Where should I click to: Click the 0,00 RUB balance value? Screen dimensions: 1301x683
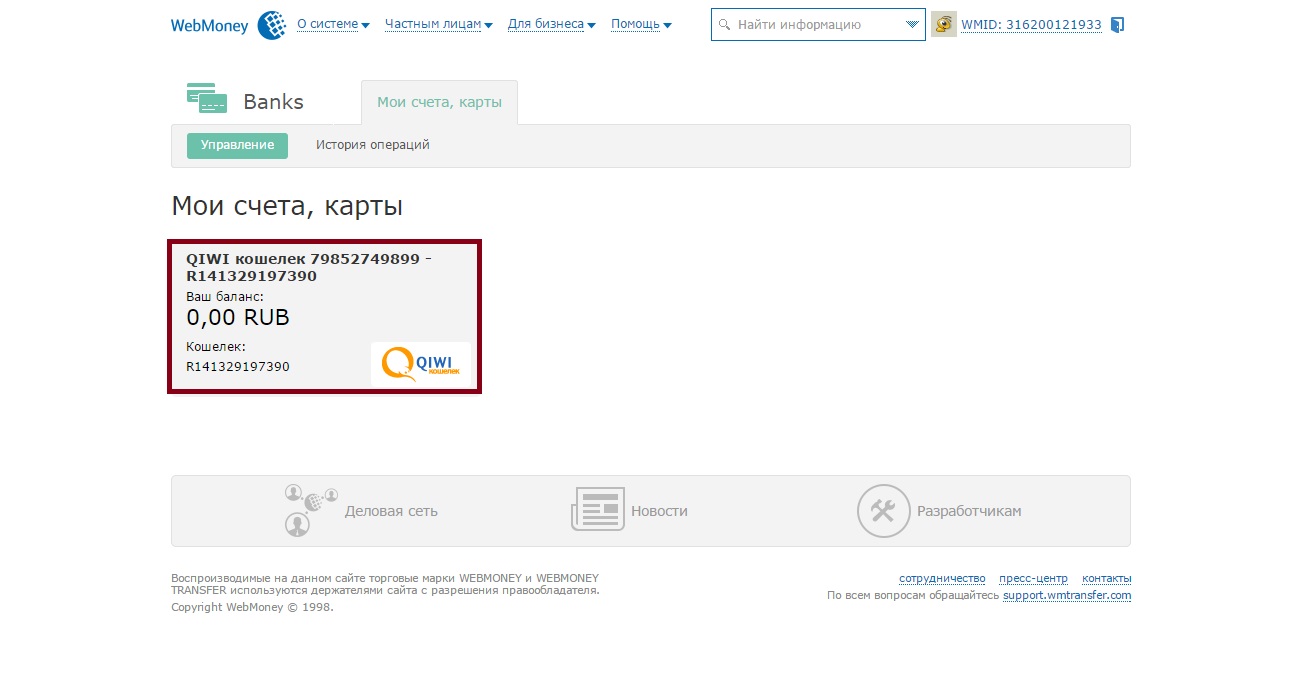(x=238, y=318)
